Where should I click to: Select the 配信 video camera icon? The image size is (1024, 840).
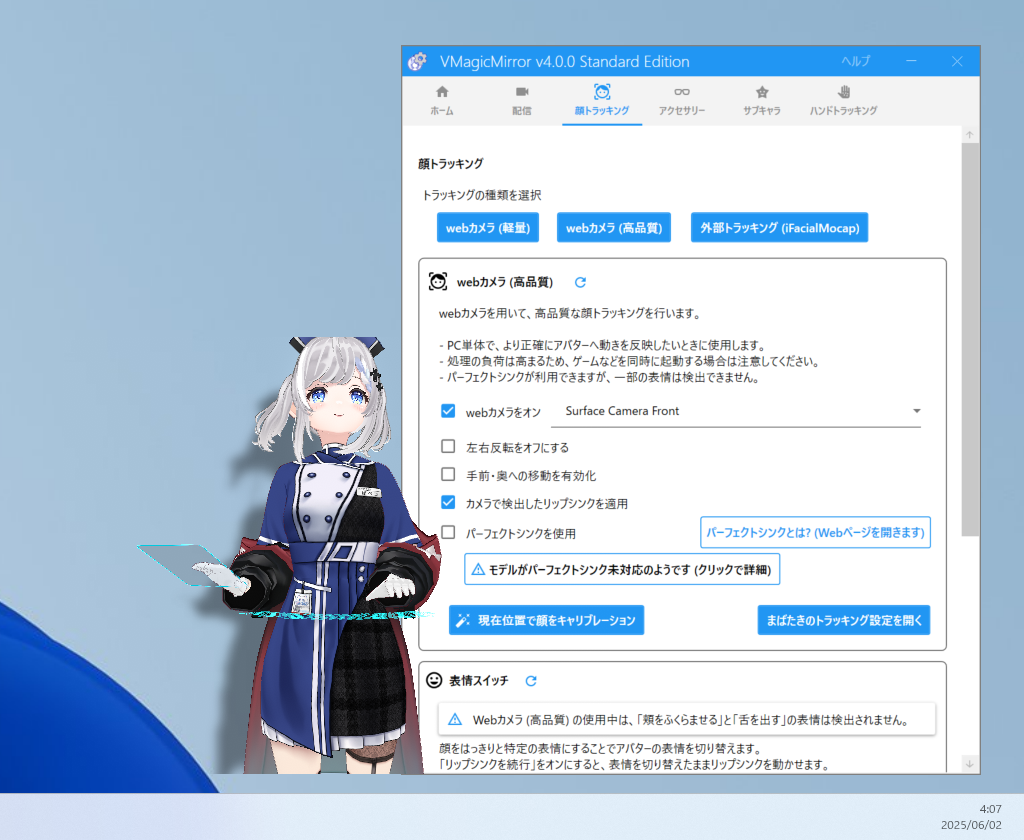click(521, 93)
